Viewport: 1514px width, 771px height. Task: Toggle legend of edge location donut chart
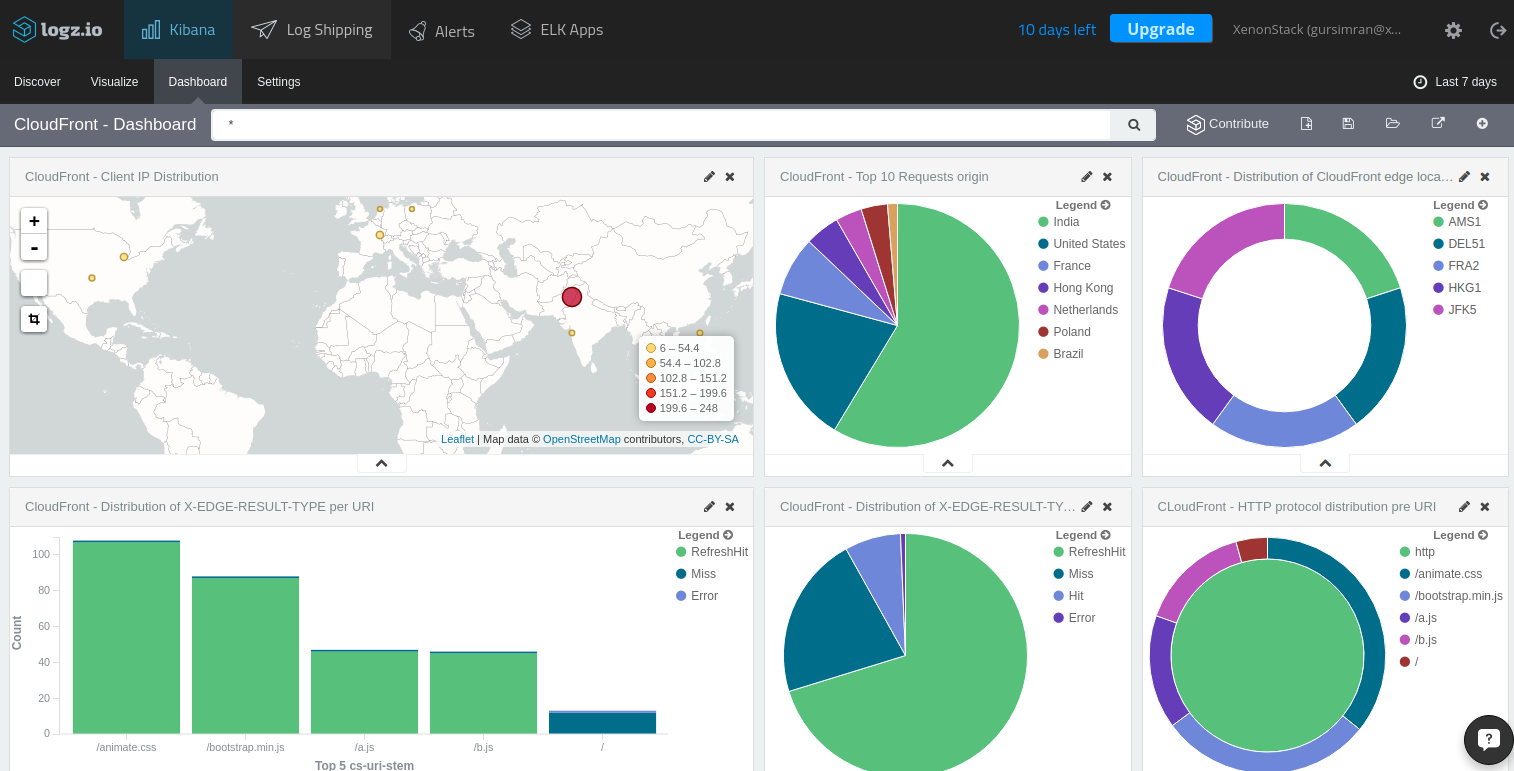[1483, 205]
